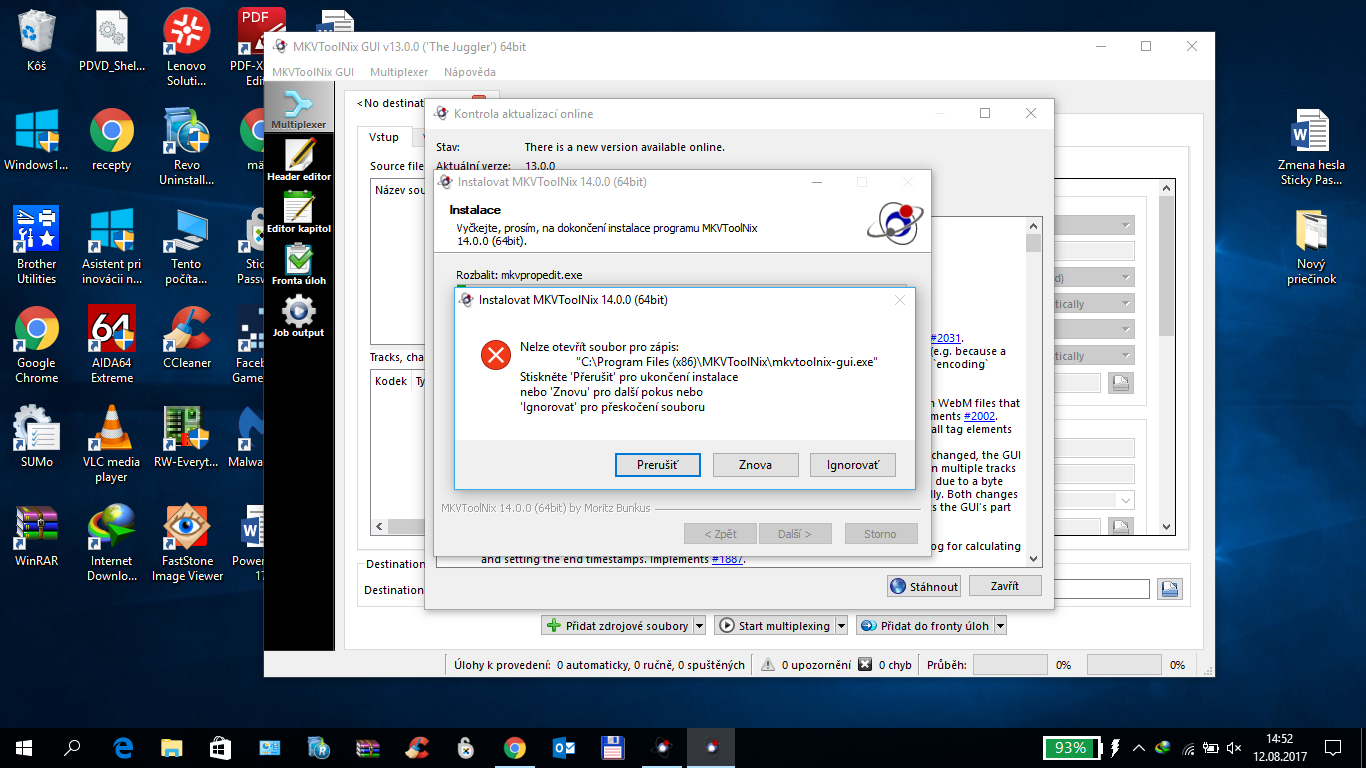Expand the Přidat zdrojové soubory dropdown arrow
This screenshot has height=768, width=1366.
(x=699, y=626)
